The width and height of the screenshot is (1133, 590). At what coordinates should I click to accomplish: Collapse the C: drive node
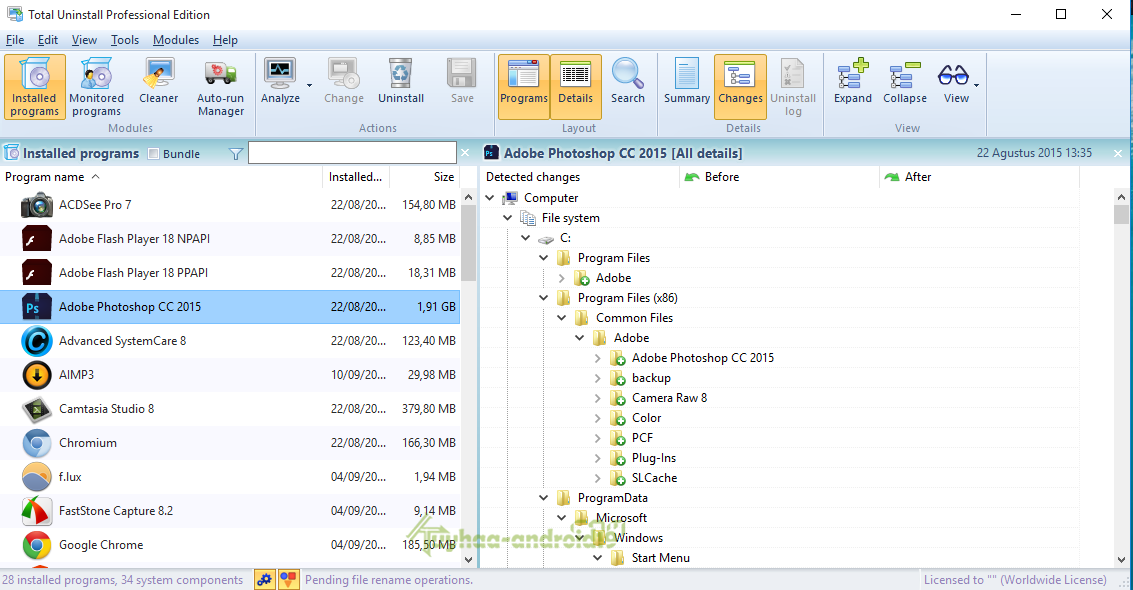point(526,238)
